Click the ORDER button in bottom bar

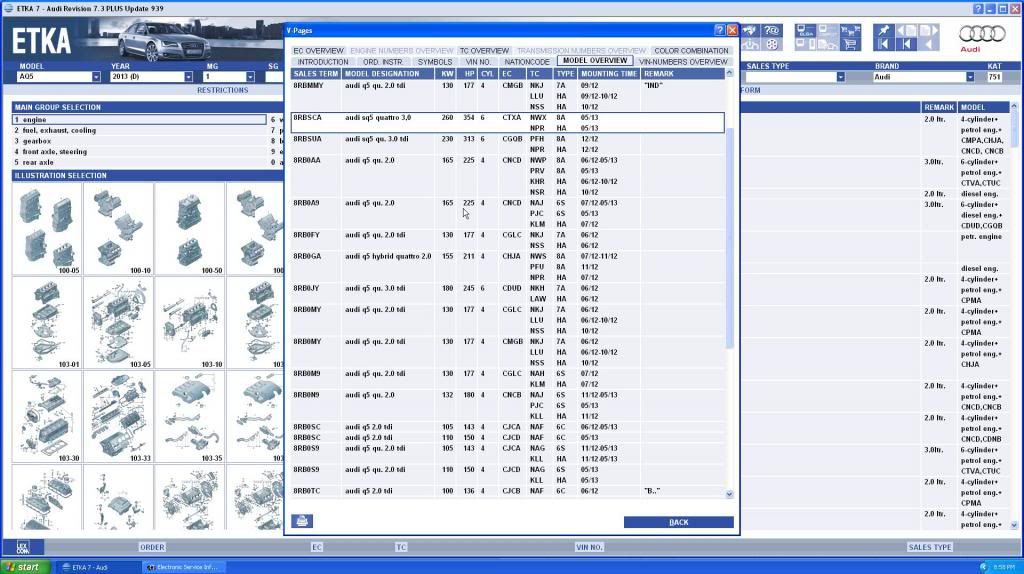152,547
